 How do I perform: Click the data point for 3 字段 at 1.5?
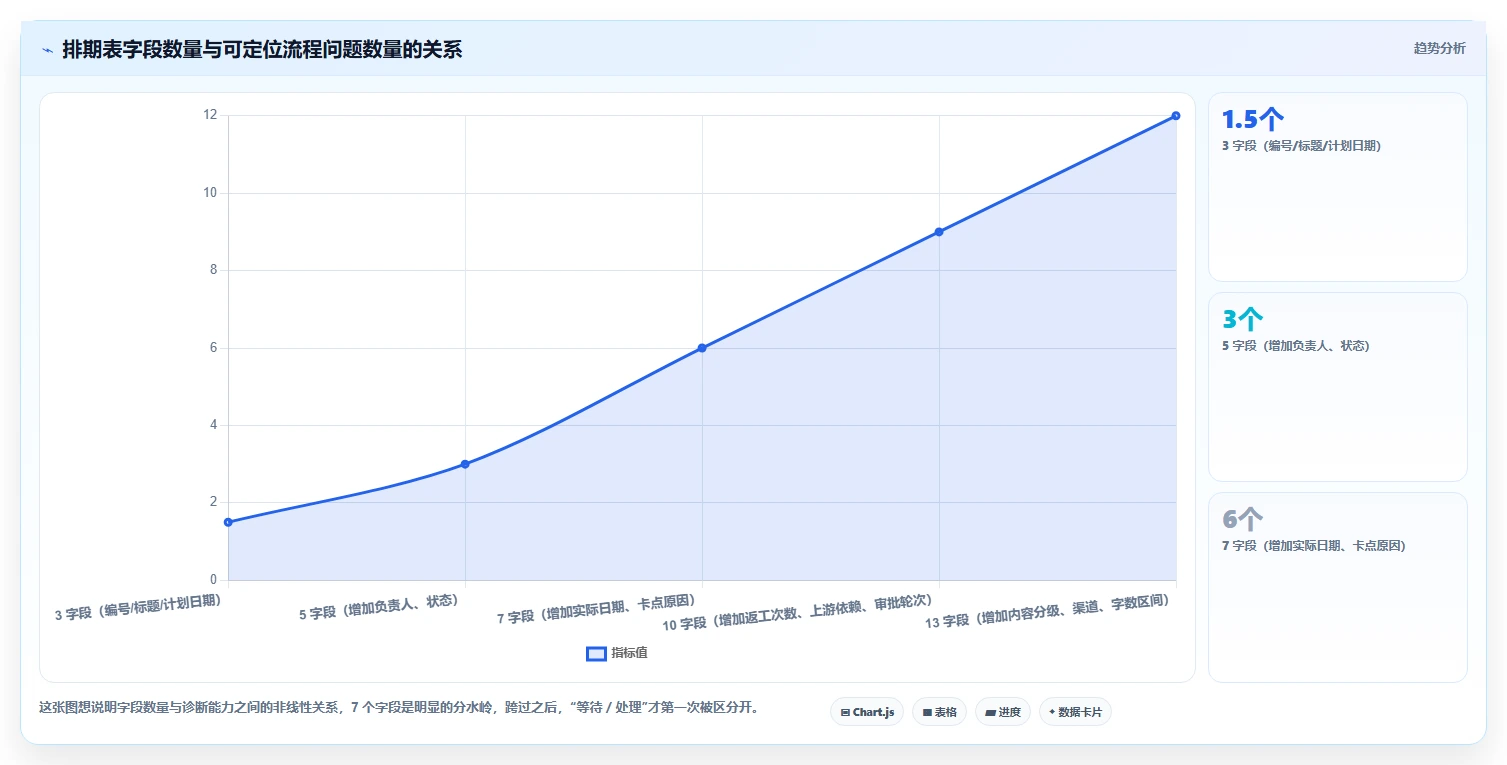pos(228,522)
